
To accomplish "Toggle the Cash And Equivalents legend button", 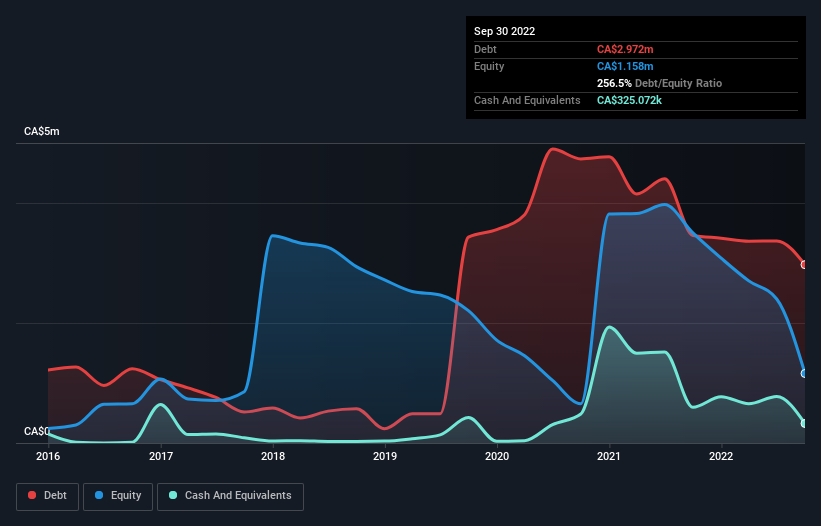I will pyautogui.click(x=230, y=496).
